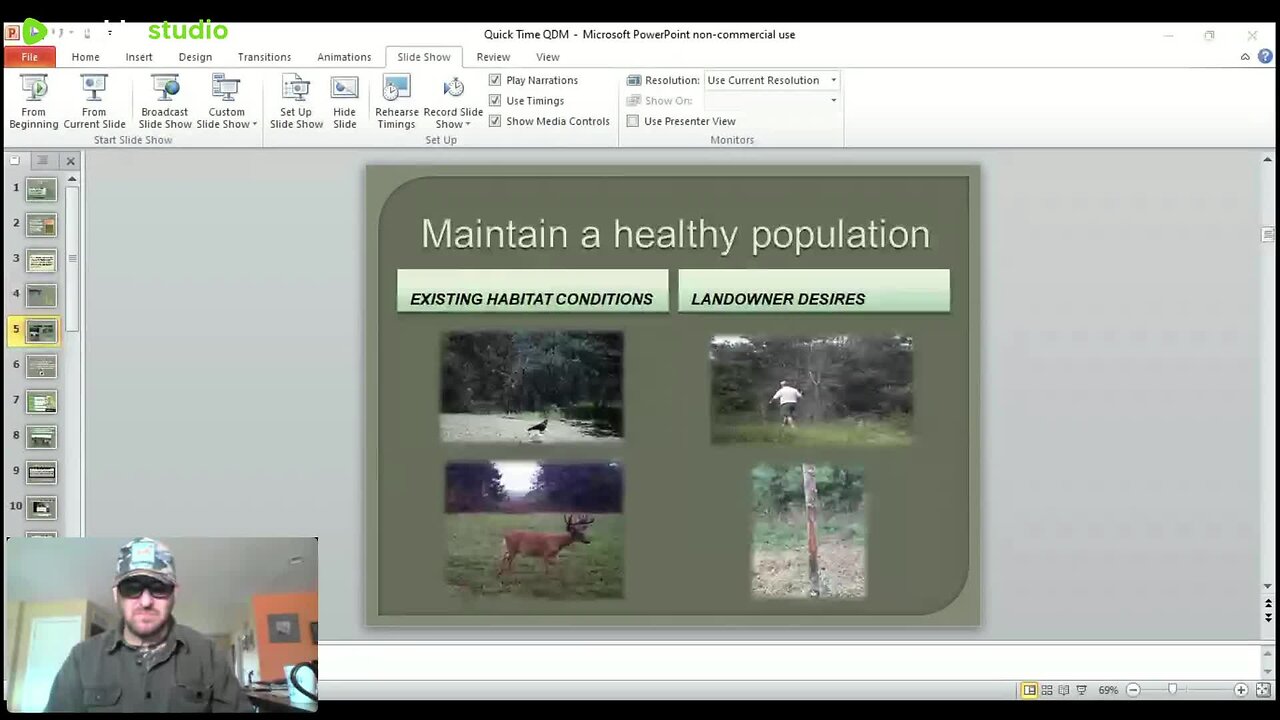The image size is (1280, 720).
Task: Select slide 4 thumbnail
Action: (41, 295)
